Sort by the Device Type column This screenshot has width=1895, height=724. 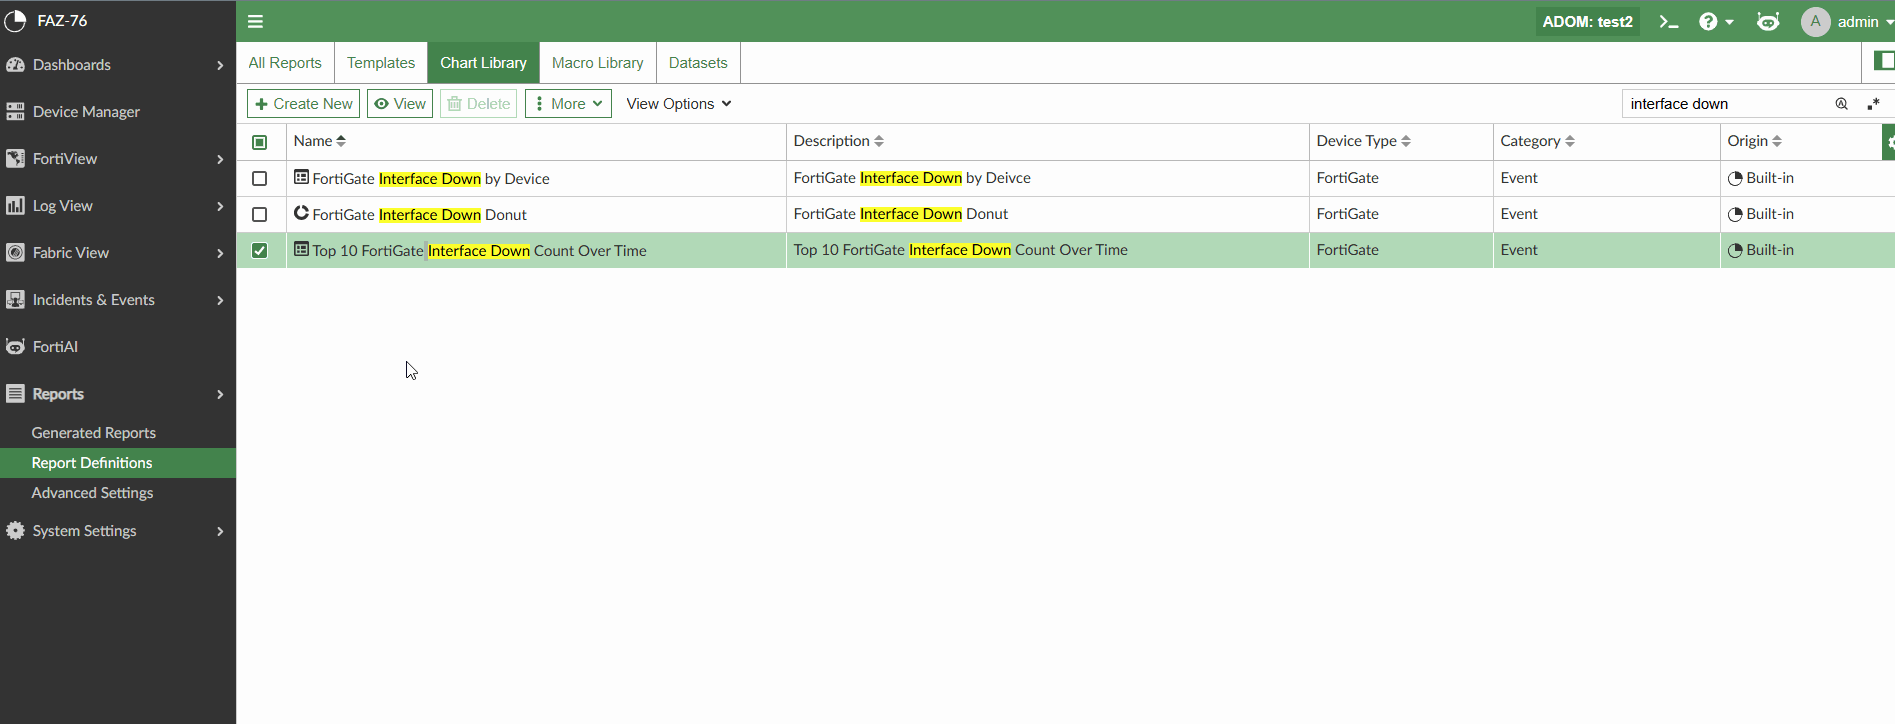(1363, 141)
